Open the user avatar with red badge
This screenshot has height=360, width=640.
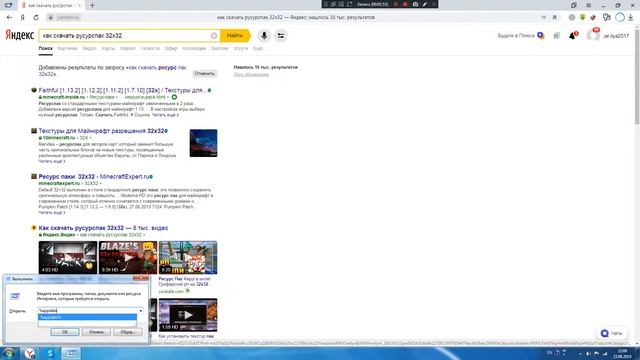click(x=593, y=35)
